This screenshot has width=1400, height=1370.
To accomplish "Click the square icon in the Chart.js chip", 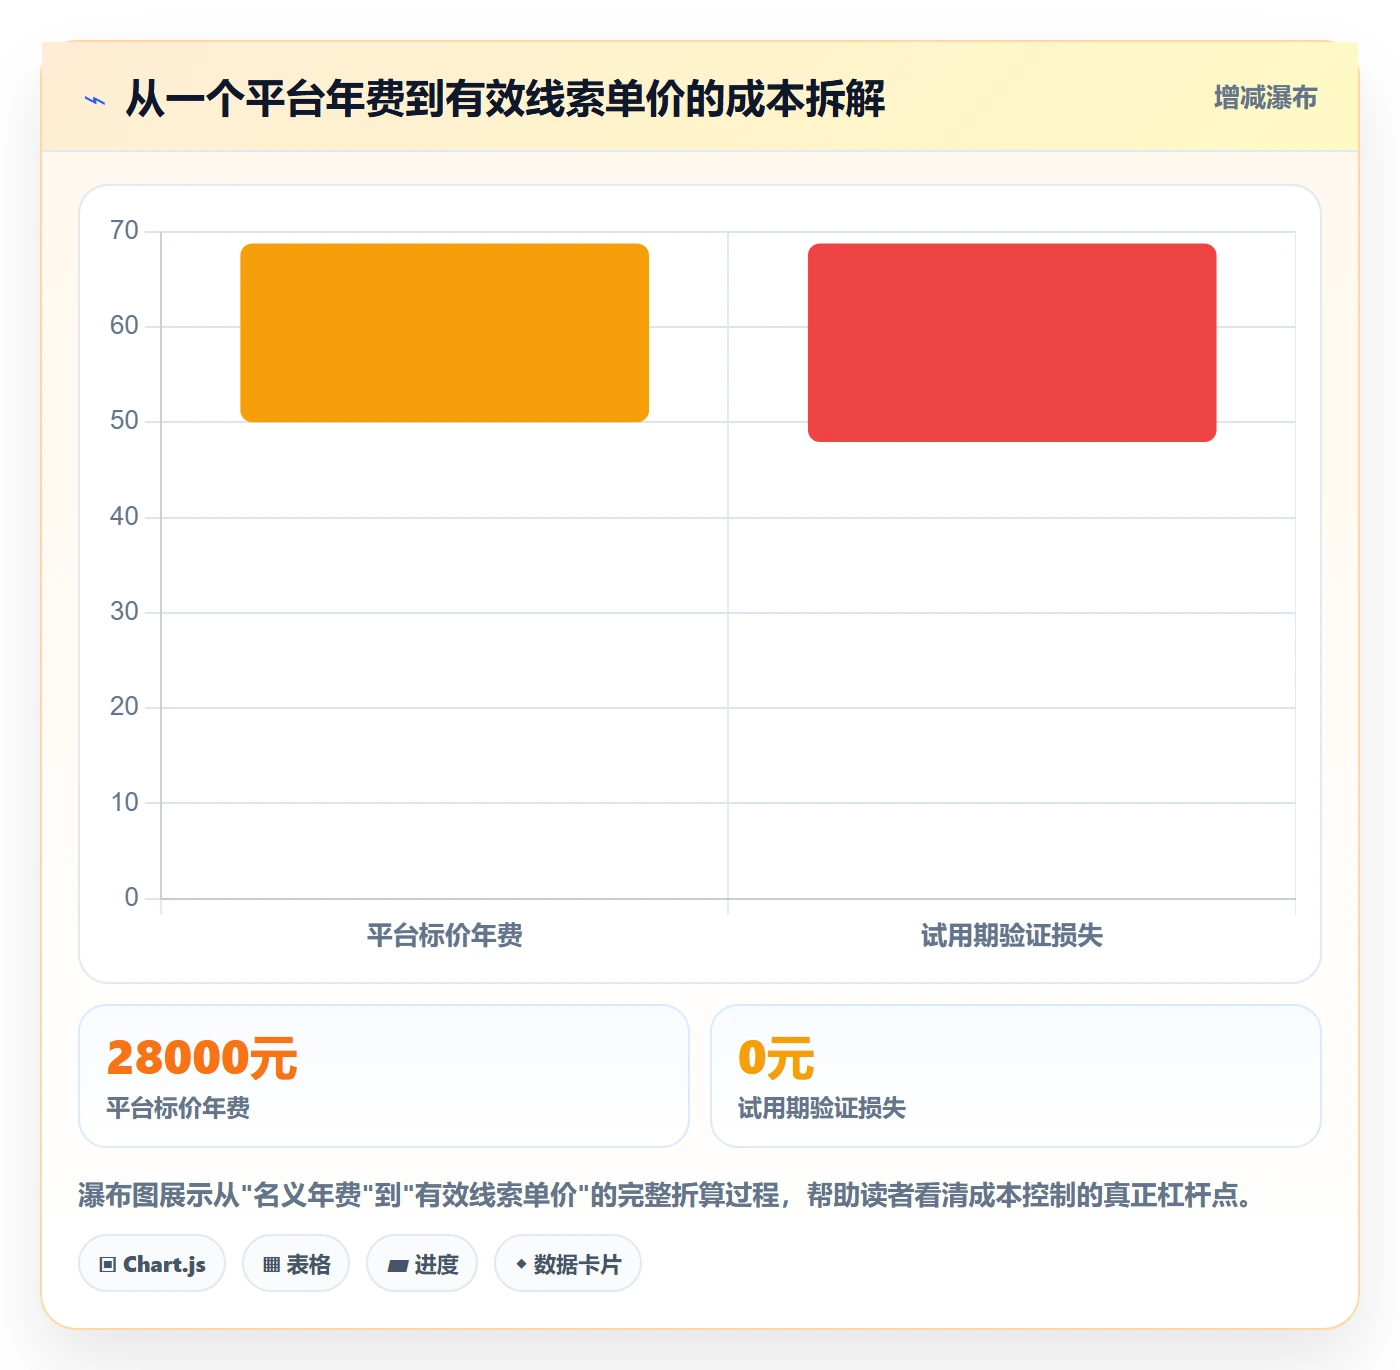I will pyautogui.click(x=108, y=1265).
